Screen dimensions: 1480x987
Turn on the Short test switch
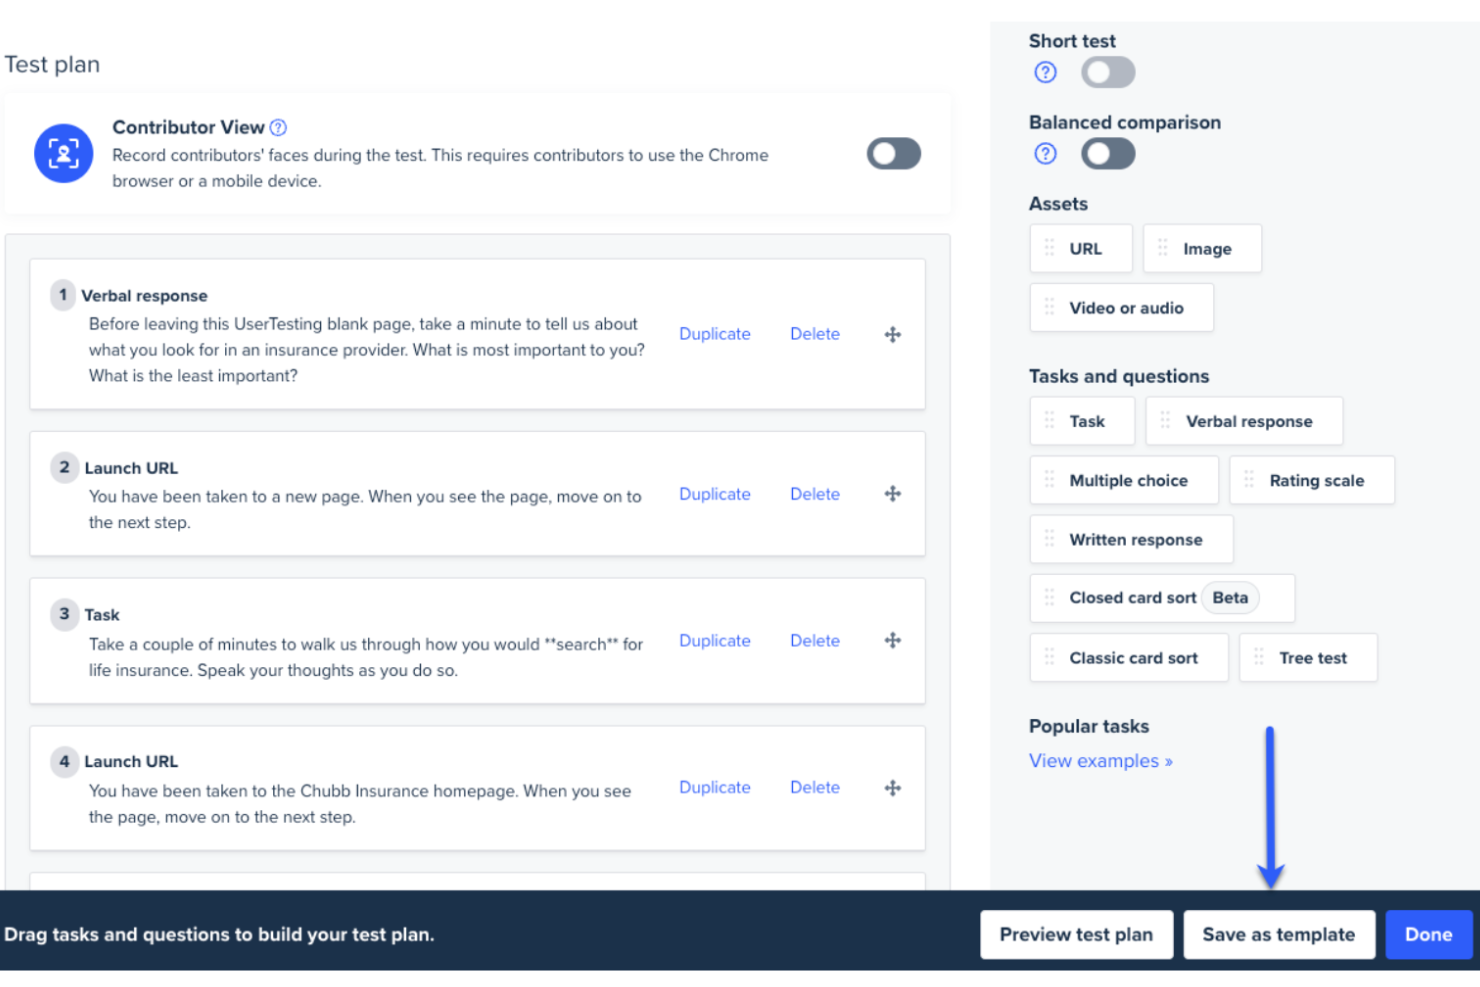(x=1107, y=72)
